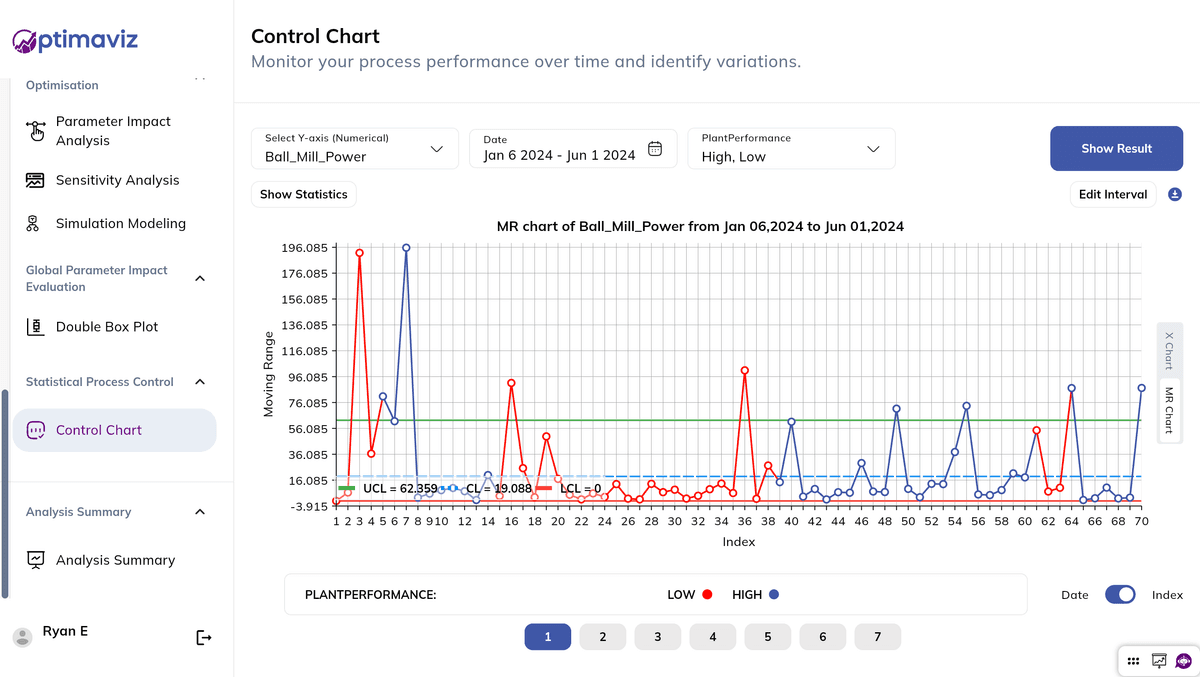Toggle the LOW plant performance legend series
Viewport: 1200px width, 677px height.
[689, 595]
